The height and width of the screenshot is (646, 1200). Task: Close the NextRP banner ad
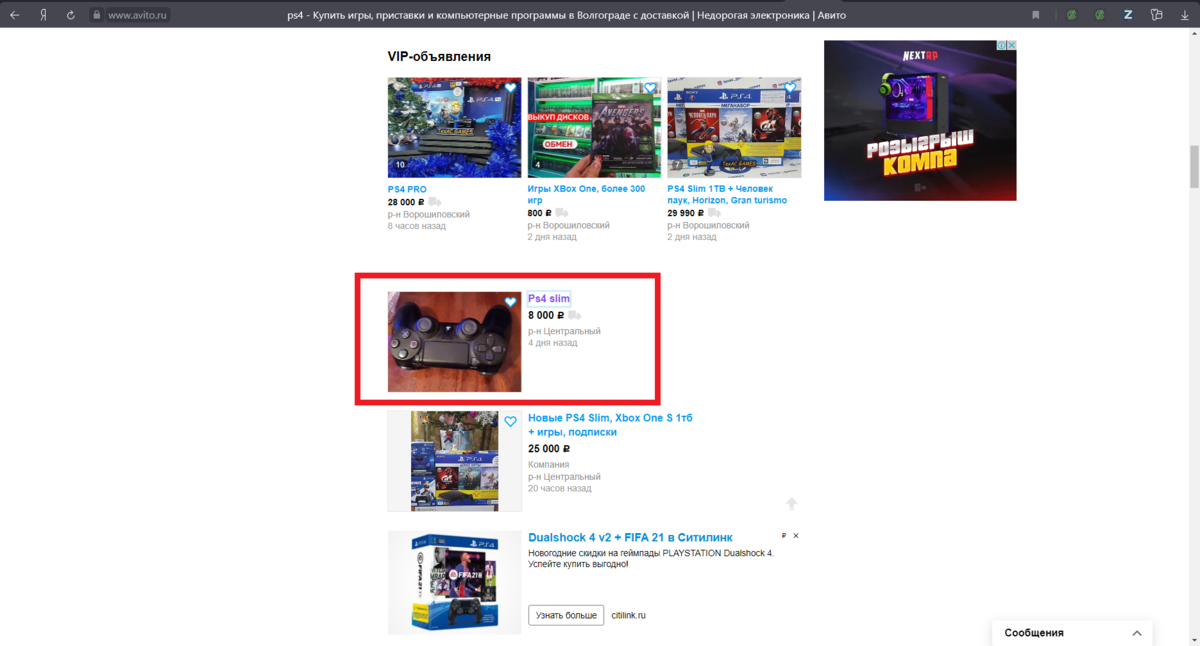tap(1011, 45)
